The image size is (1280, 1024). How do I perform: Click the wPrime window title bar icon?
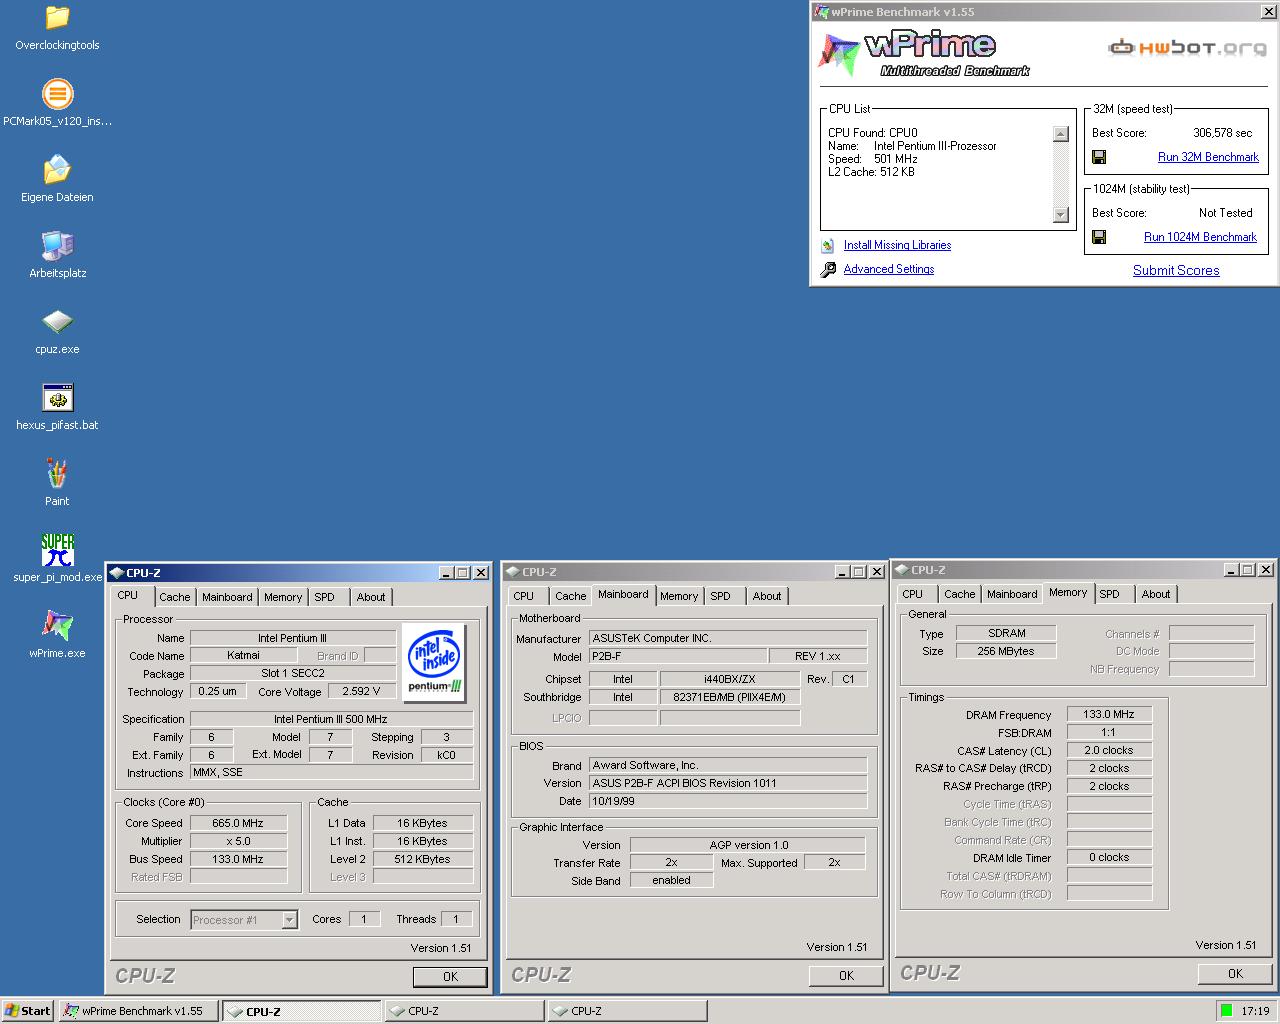click(821, 12)
